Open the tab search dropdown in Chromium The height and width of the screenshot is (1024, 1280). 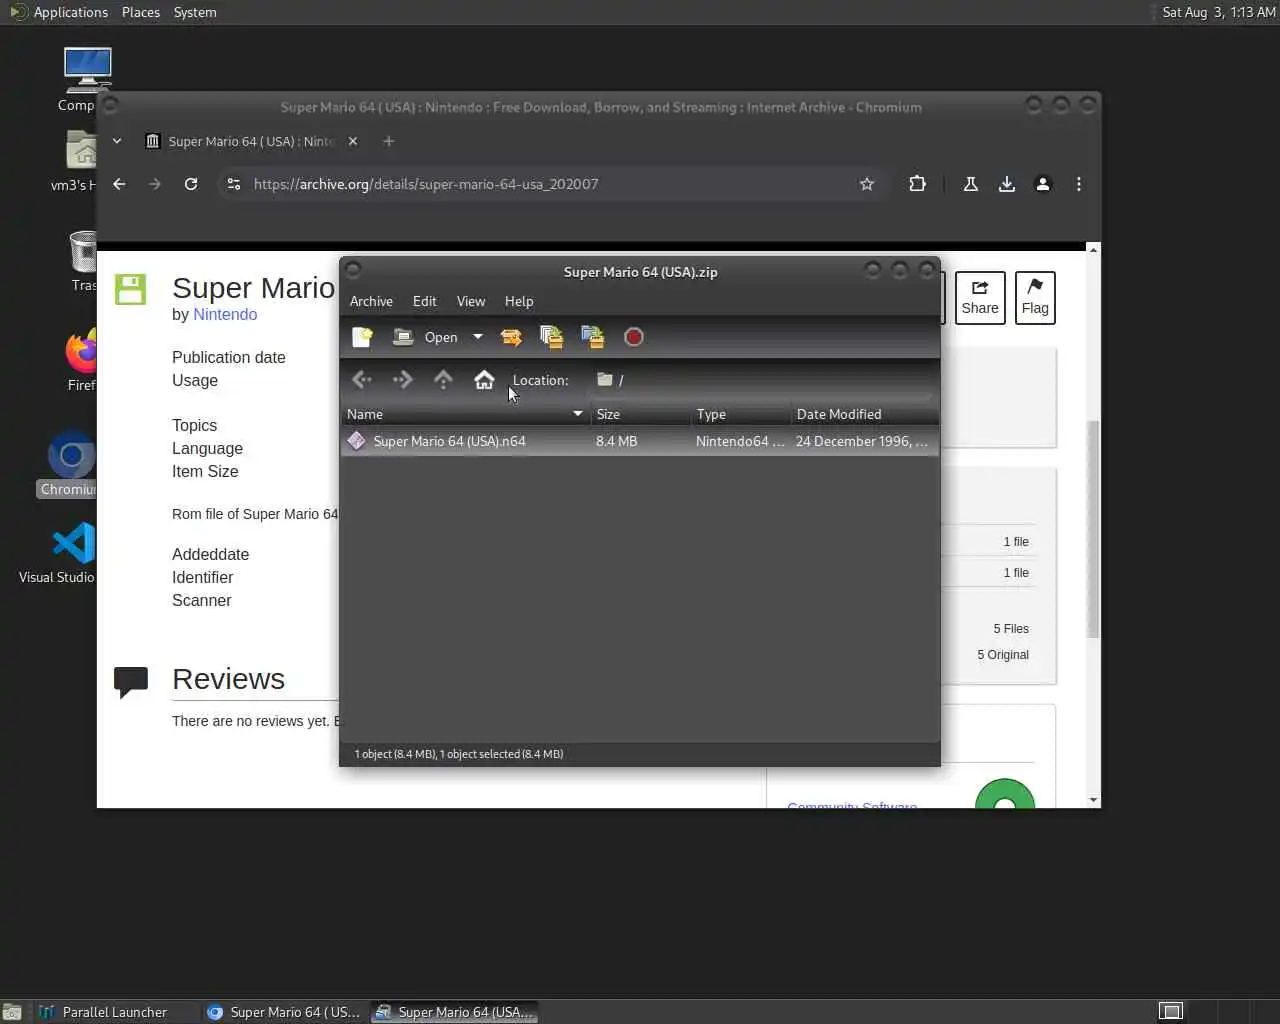coord(117,141)
